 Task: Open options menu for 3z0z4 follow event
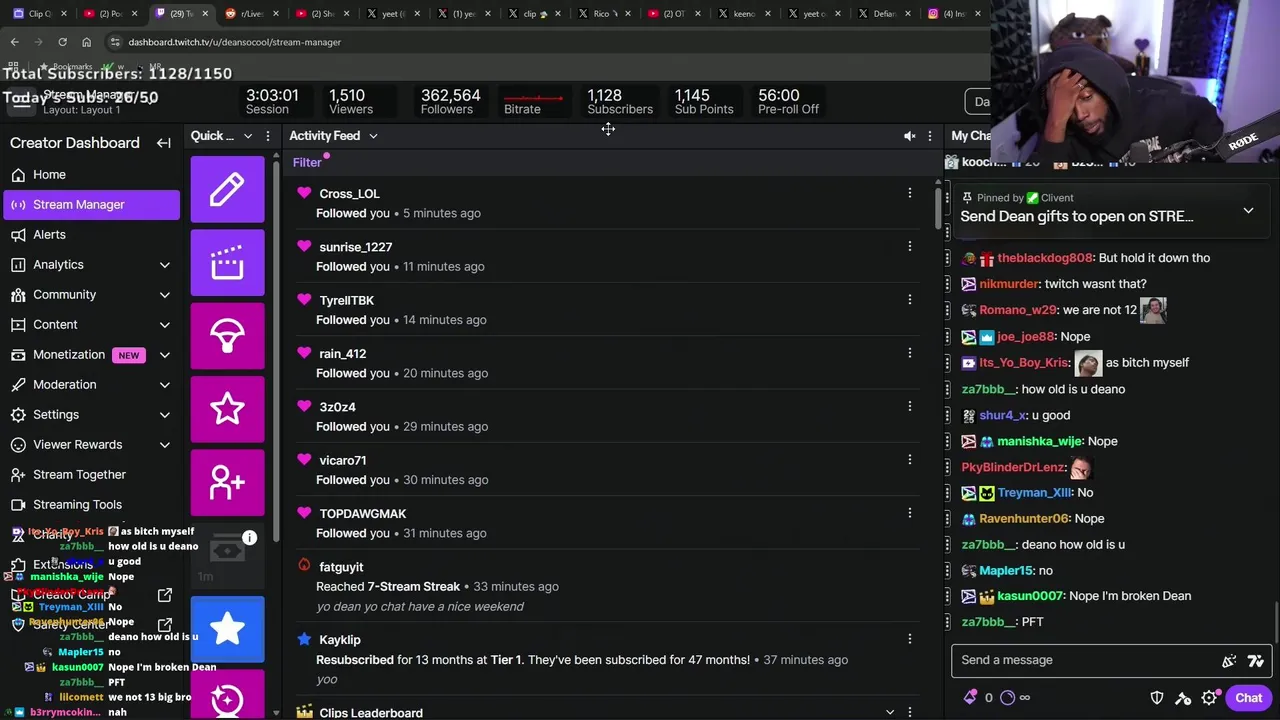point(910,406)
